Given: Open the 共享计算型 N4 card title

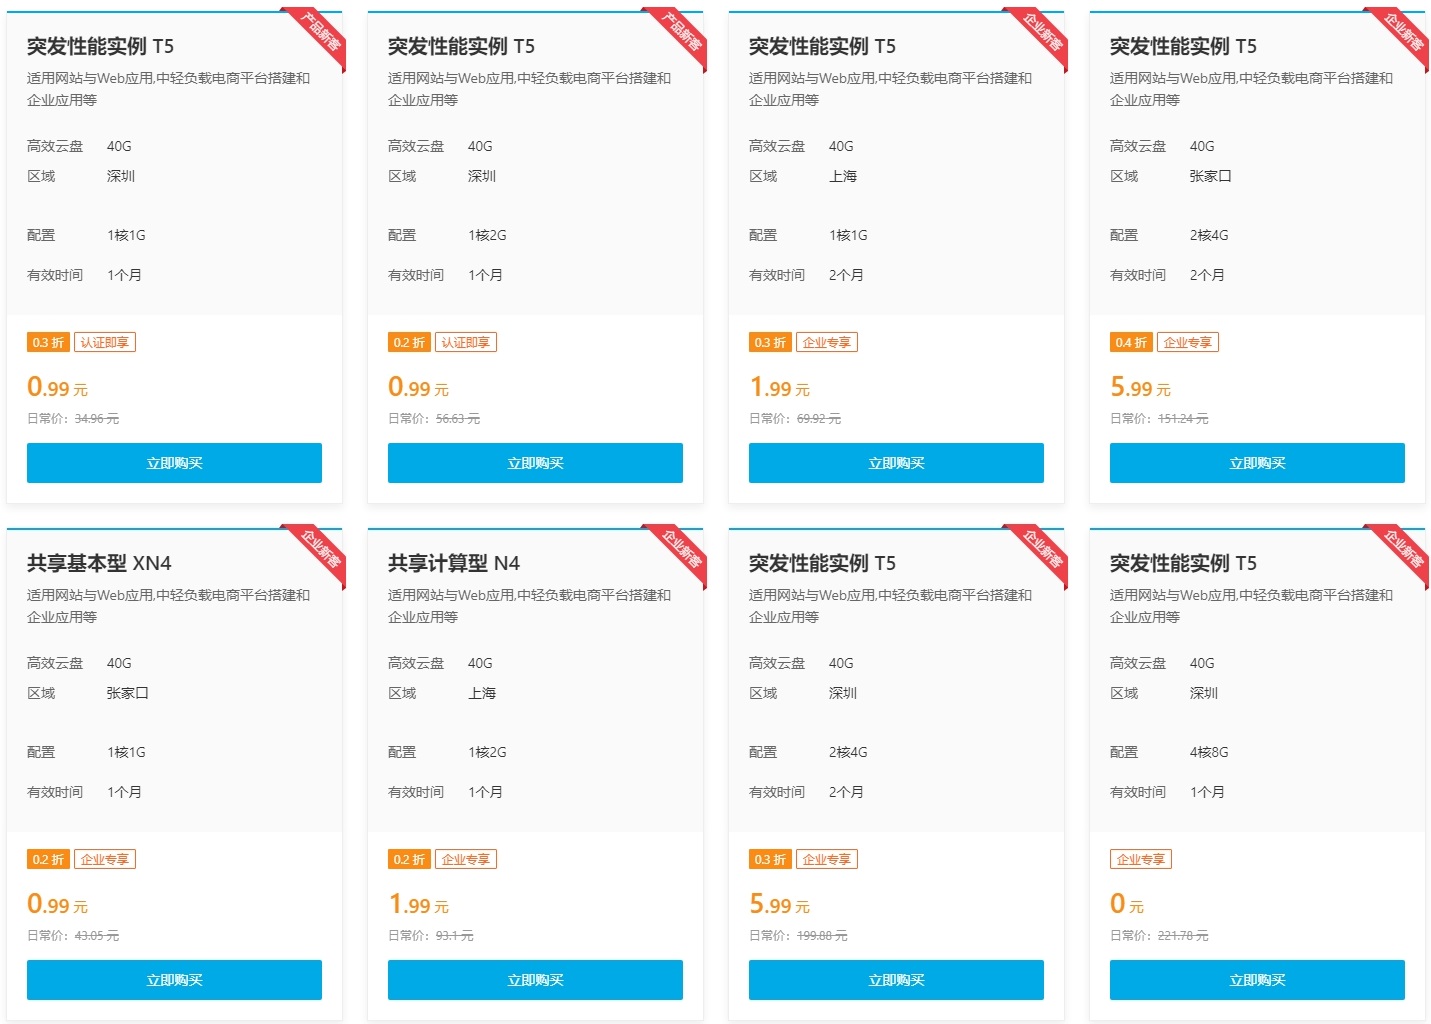Looking at the screenshot, I should tap(454, 563).
